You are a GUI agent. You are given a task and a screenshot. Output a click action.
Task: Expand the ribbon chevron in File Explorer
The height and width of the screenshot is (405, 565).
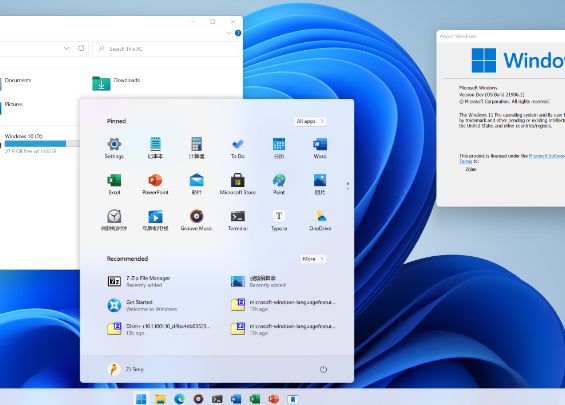tap(229, 33)
